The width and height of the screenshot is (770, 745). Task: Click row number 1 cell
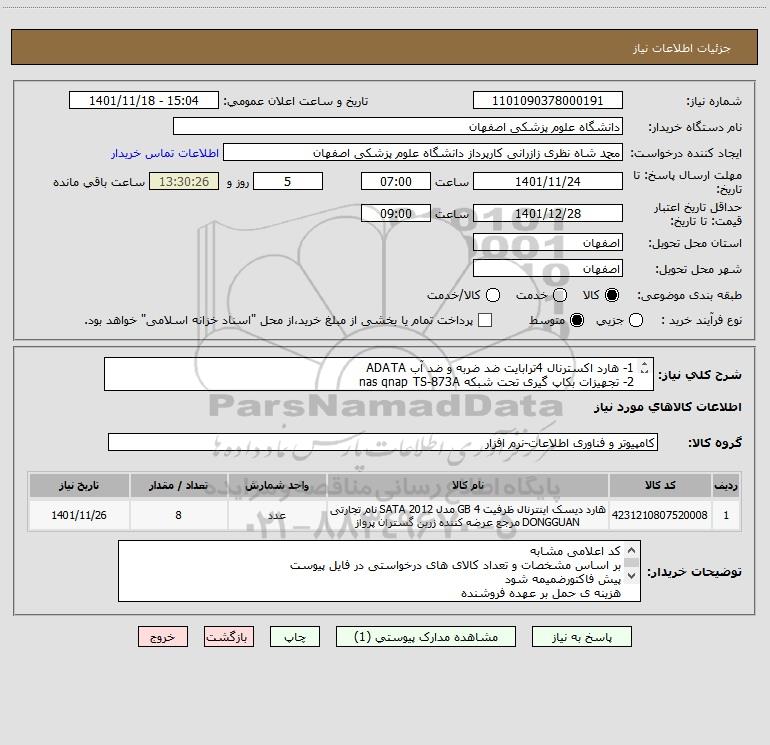[726, 515]
